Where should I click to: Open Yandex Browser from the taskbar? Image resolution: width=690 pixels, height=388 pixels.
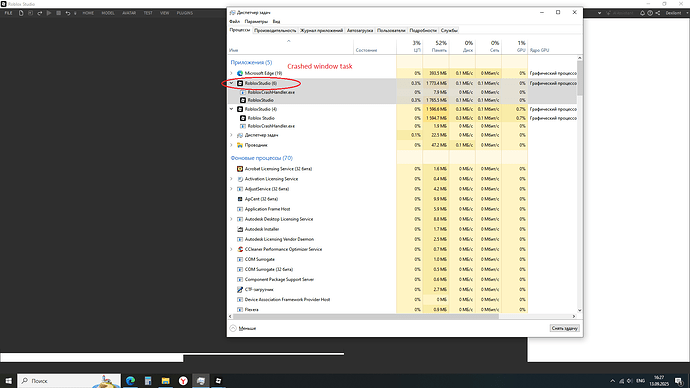(183, 381)
